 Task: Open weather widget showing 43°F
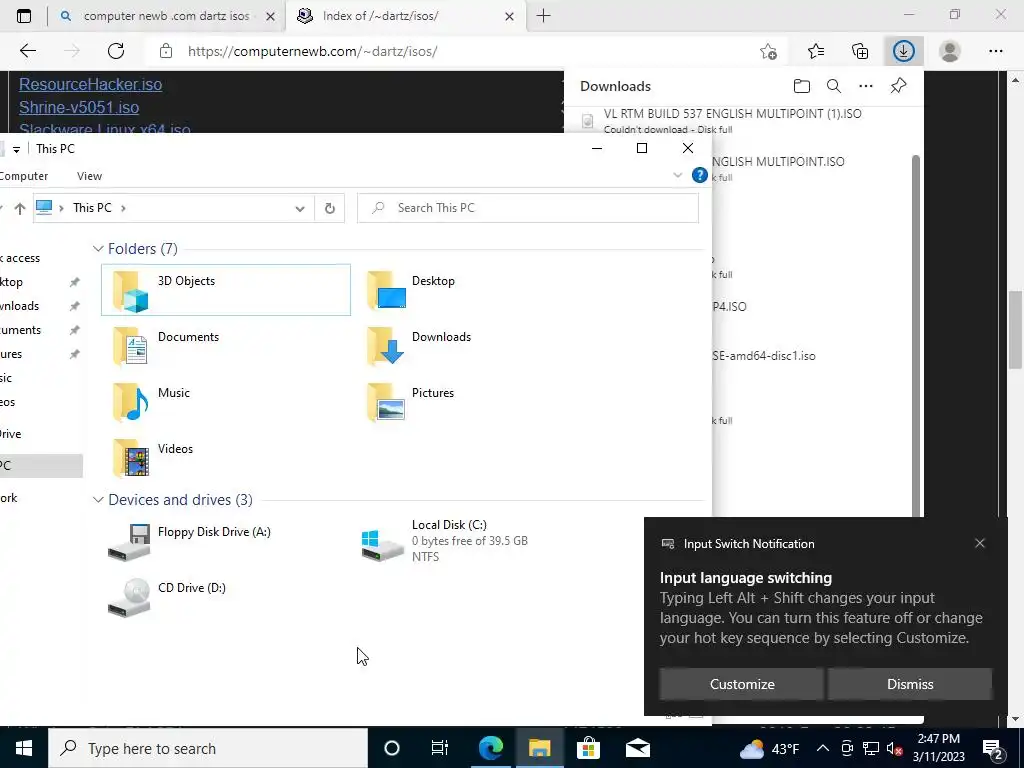pos(769,748)
